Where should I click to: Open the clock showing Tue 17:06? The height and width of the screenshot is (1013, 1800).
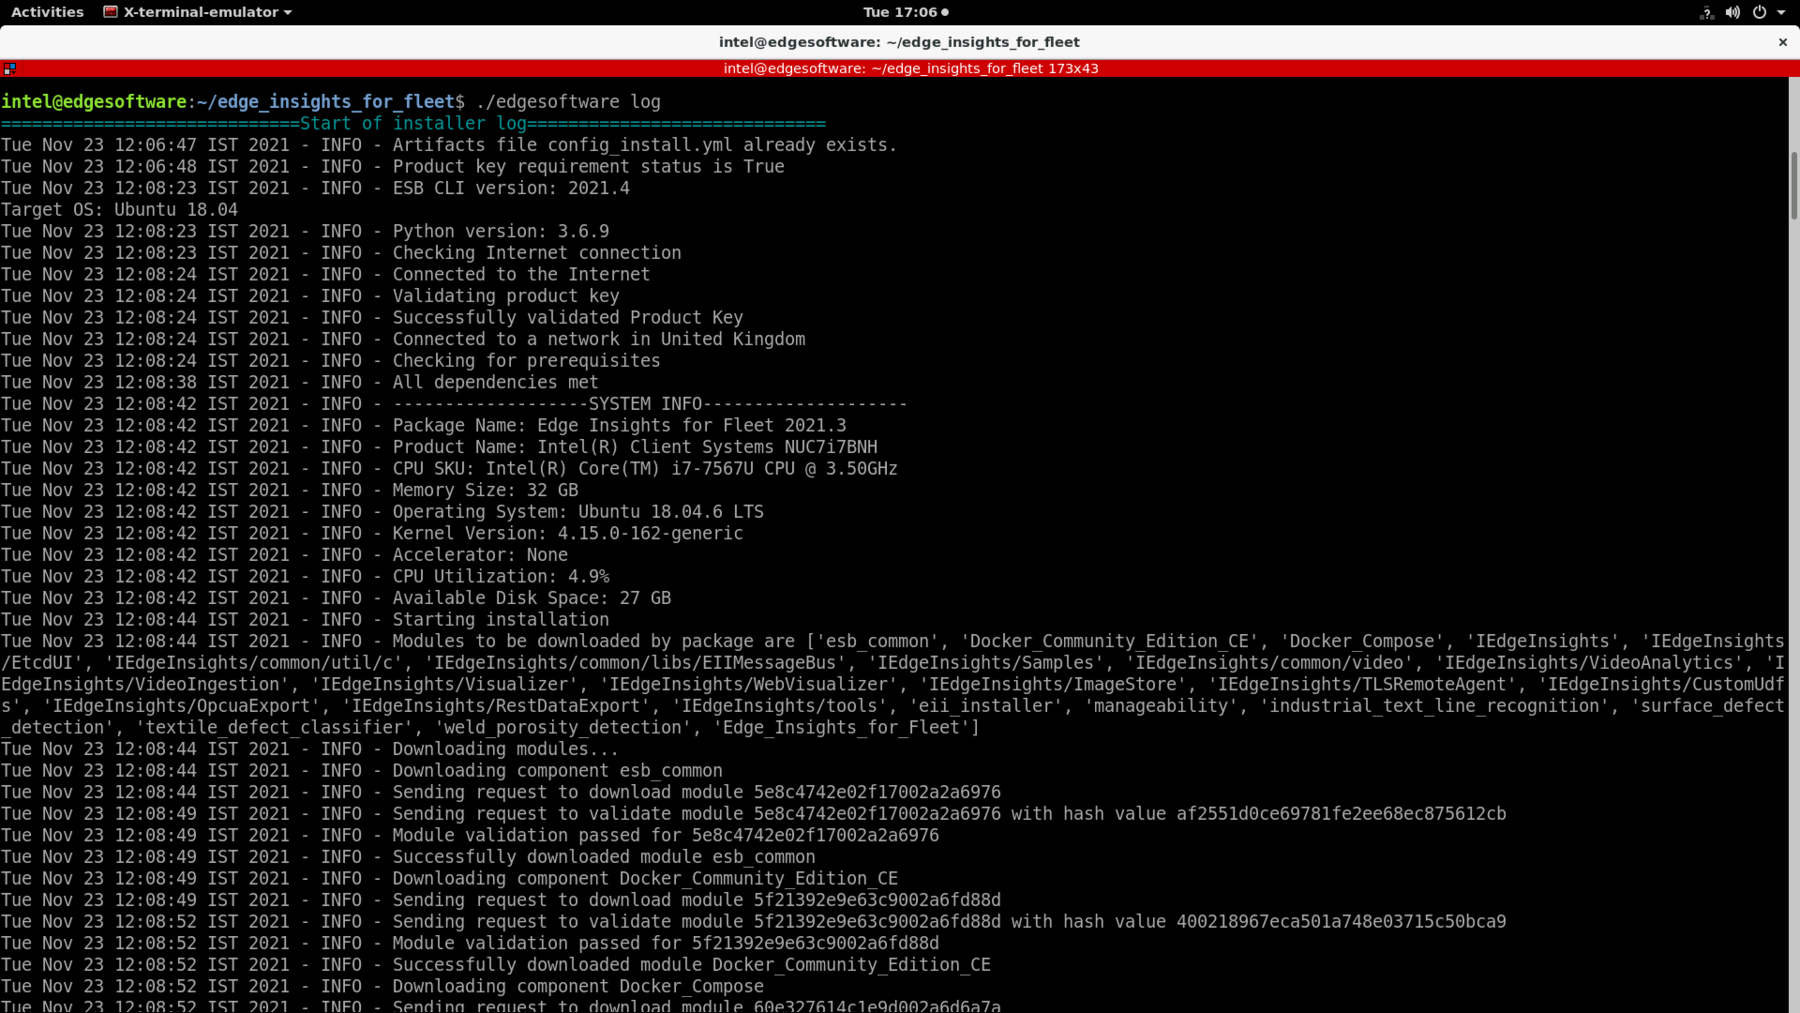[905, 12]
